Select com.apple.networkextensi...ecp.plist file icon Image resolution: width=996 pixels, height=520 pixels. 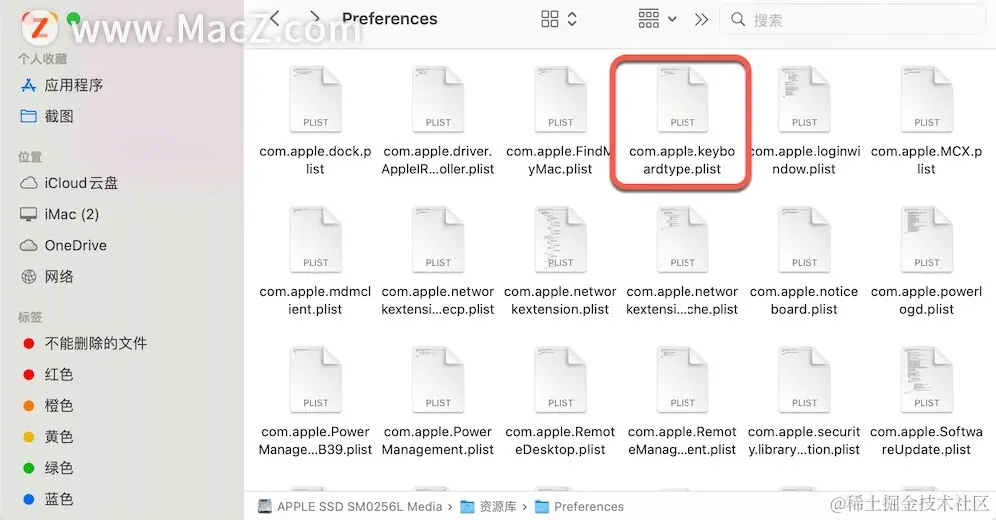438,239
